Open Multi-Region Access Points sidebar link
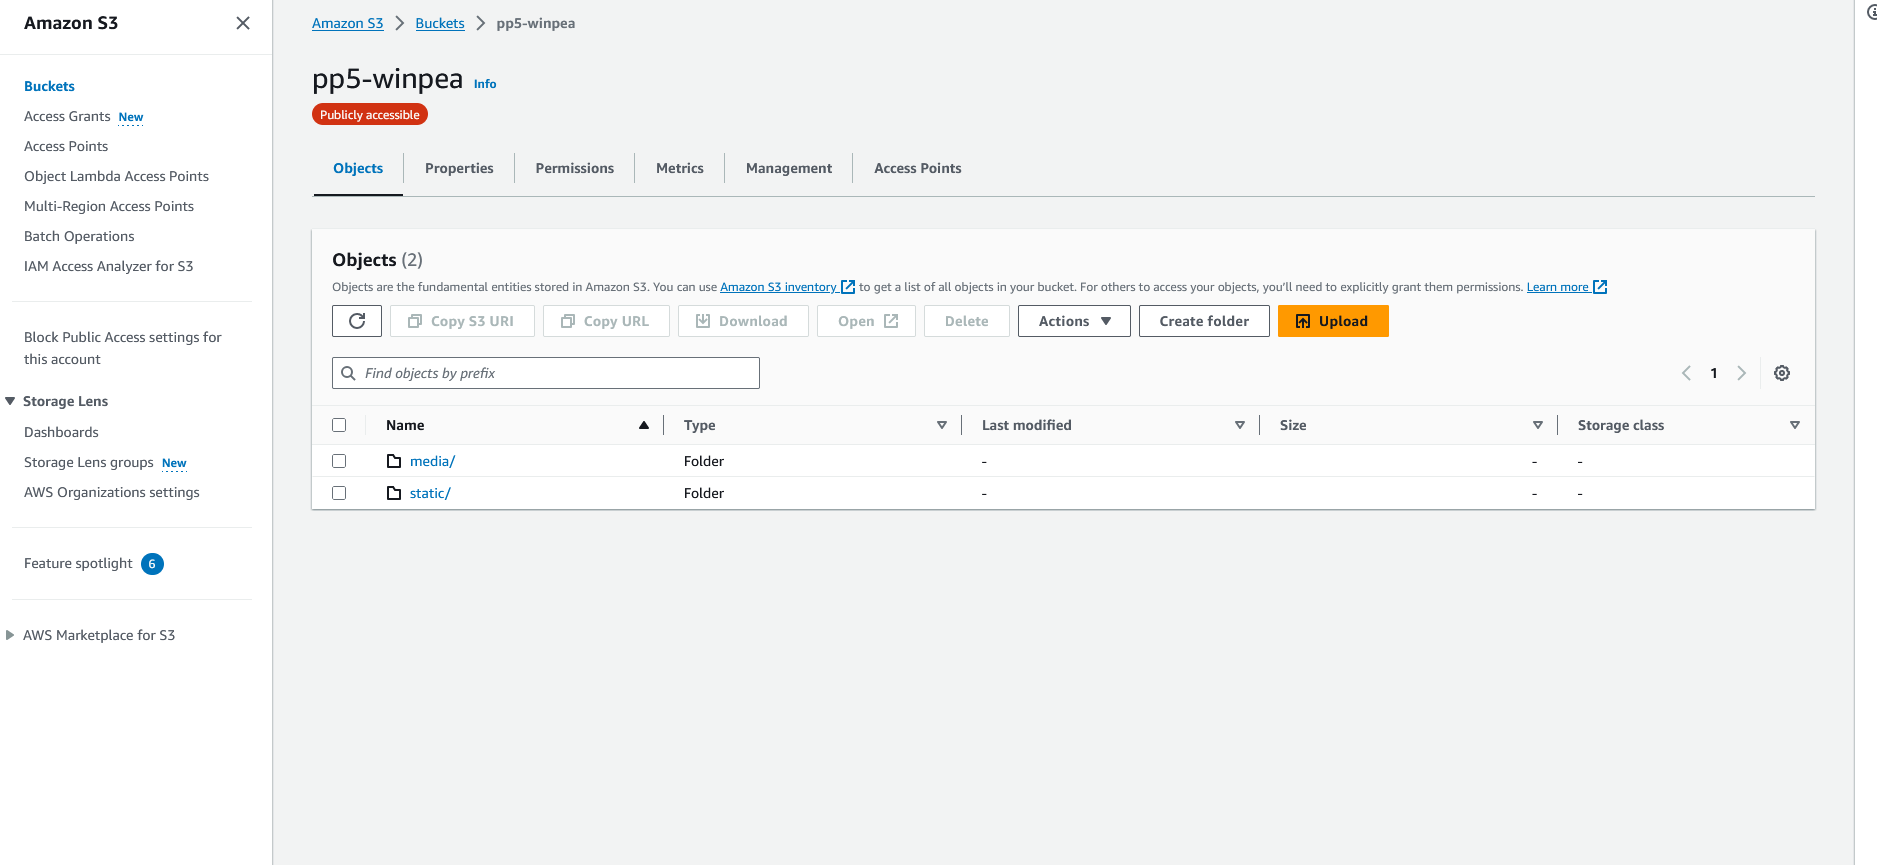The width and height of the screenshot is (1877, 865). pos(109,206)
